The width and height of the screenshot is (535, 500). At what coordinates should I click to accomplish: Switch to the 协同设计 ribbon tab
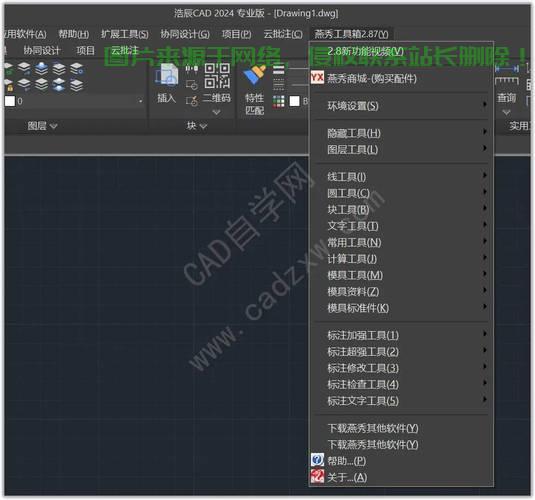[42, 51]
